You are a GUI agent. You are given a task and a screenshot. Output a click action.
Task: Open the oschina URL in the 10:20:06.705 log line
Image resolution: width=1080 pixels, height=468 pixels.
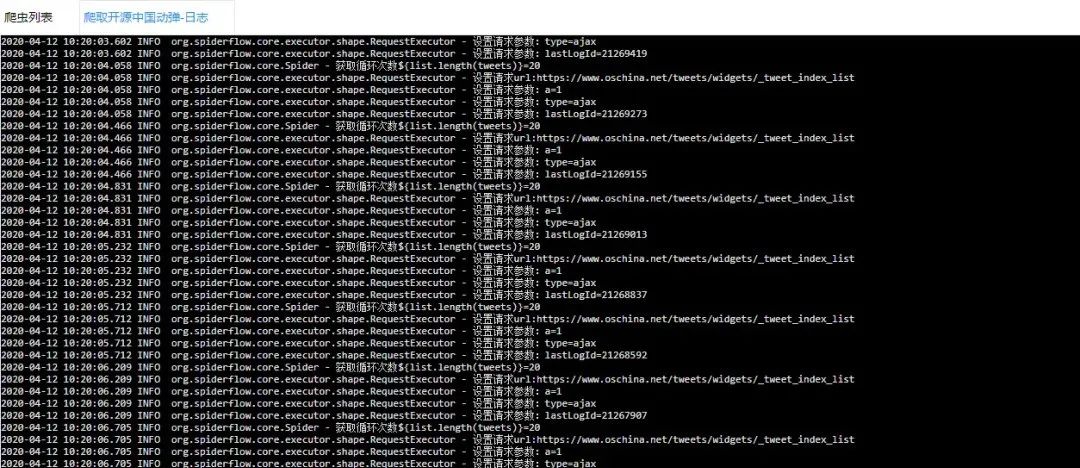tap(696, 440)
